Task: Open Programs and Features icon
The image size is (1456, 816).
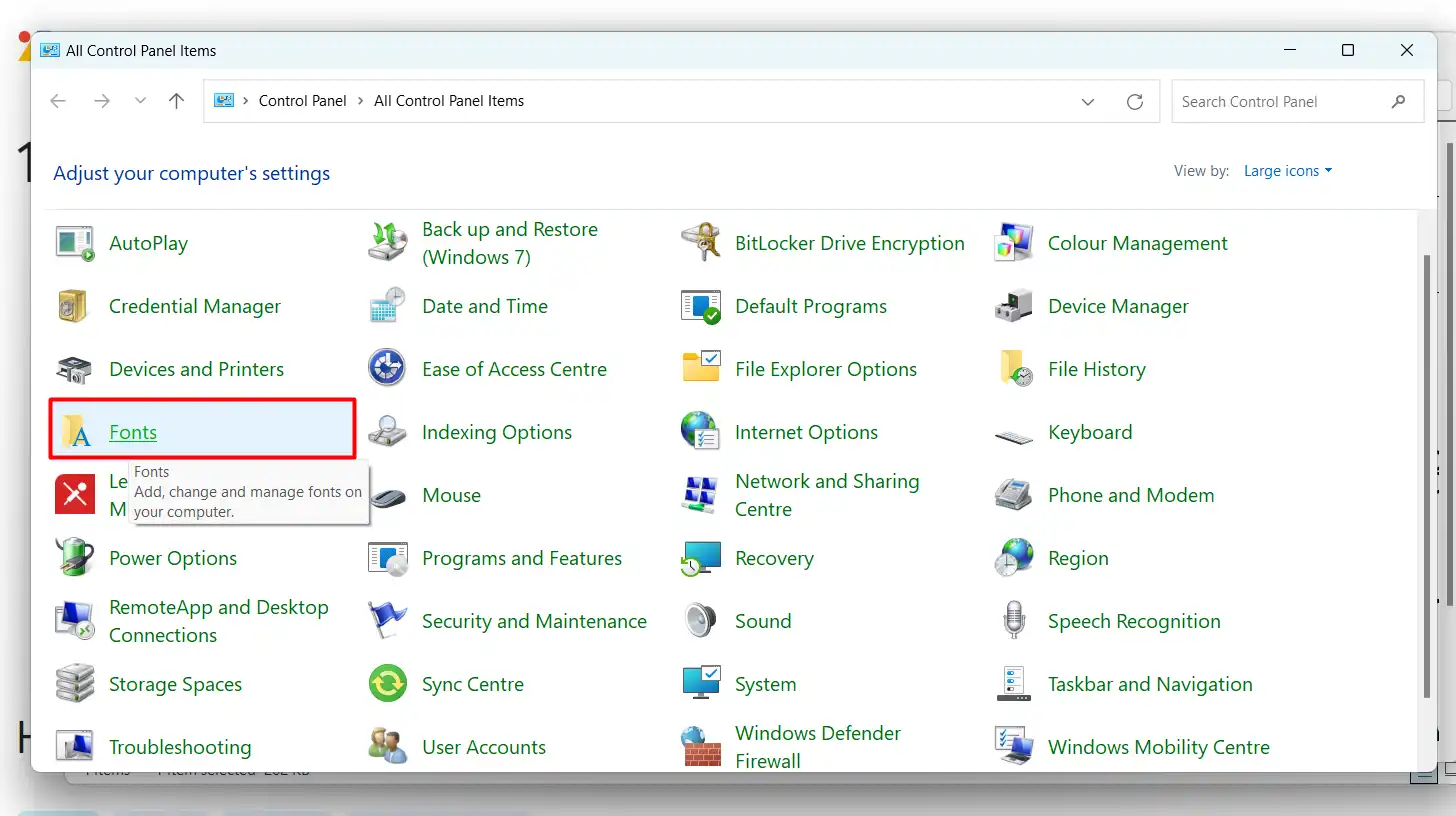Action: tap(388, 558)
